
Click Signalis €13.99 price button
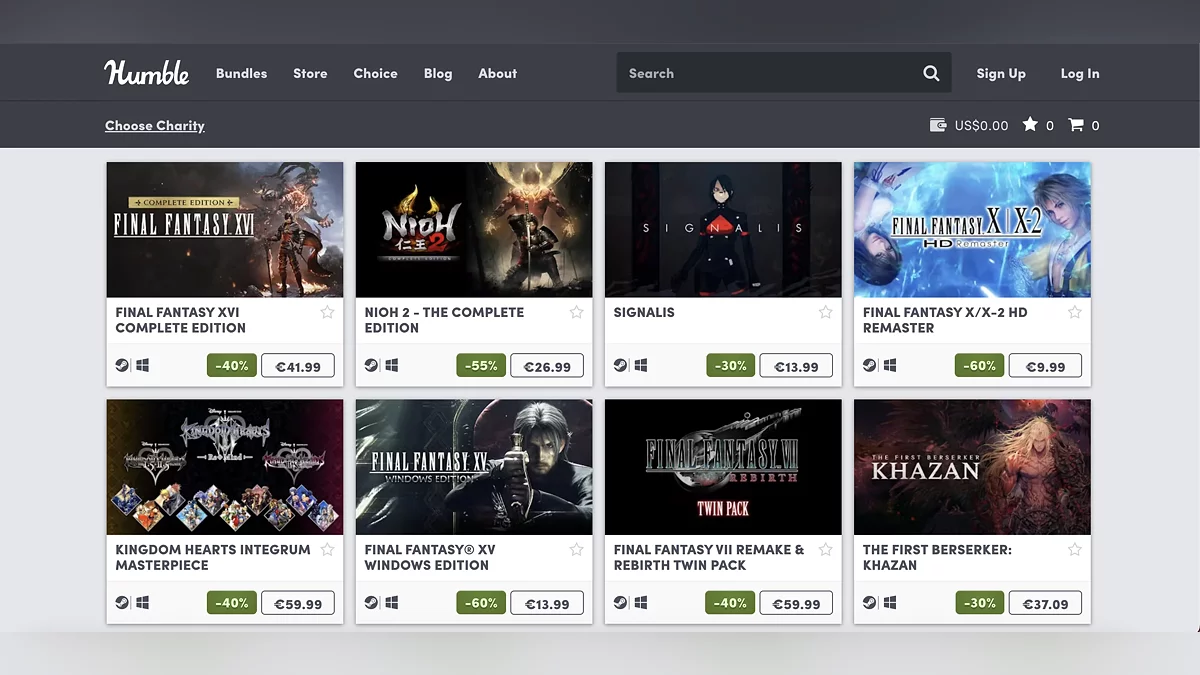point(796,366)
